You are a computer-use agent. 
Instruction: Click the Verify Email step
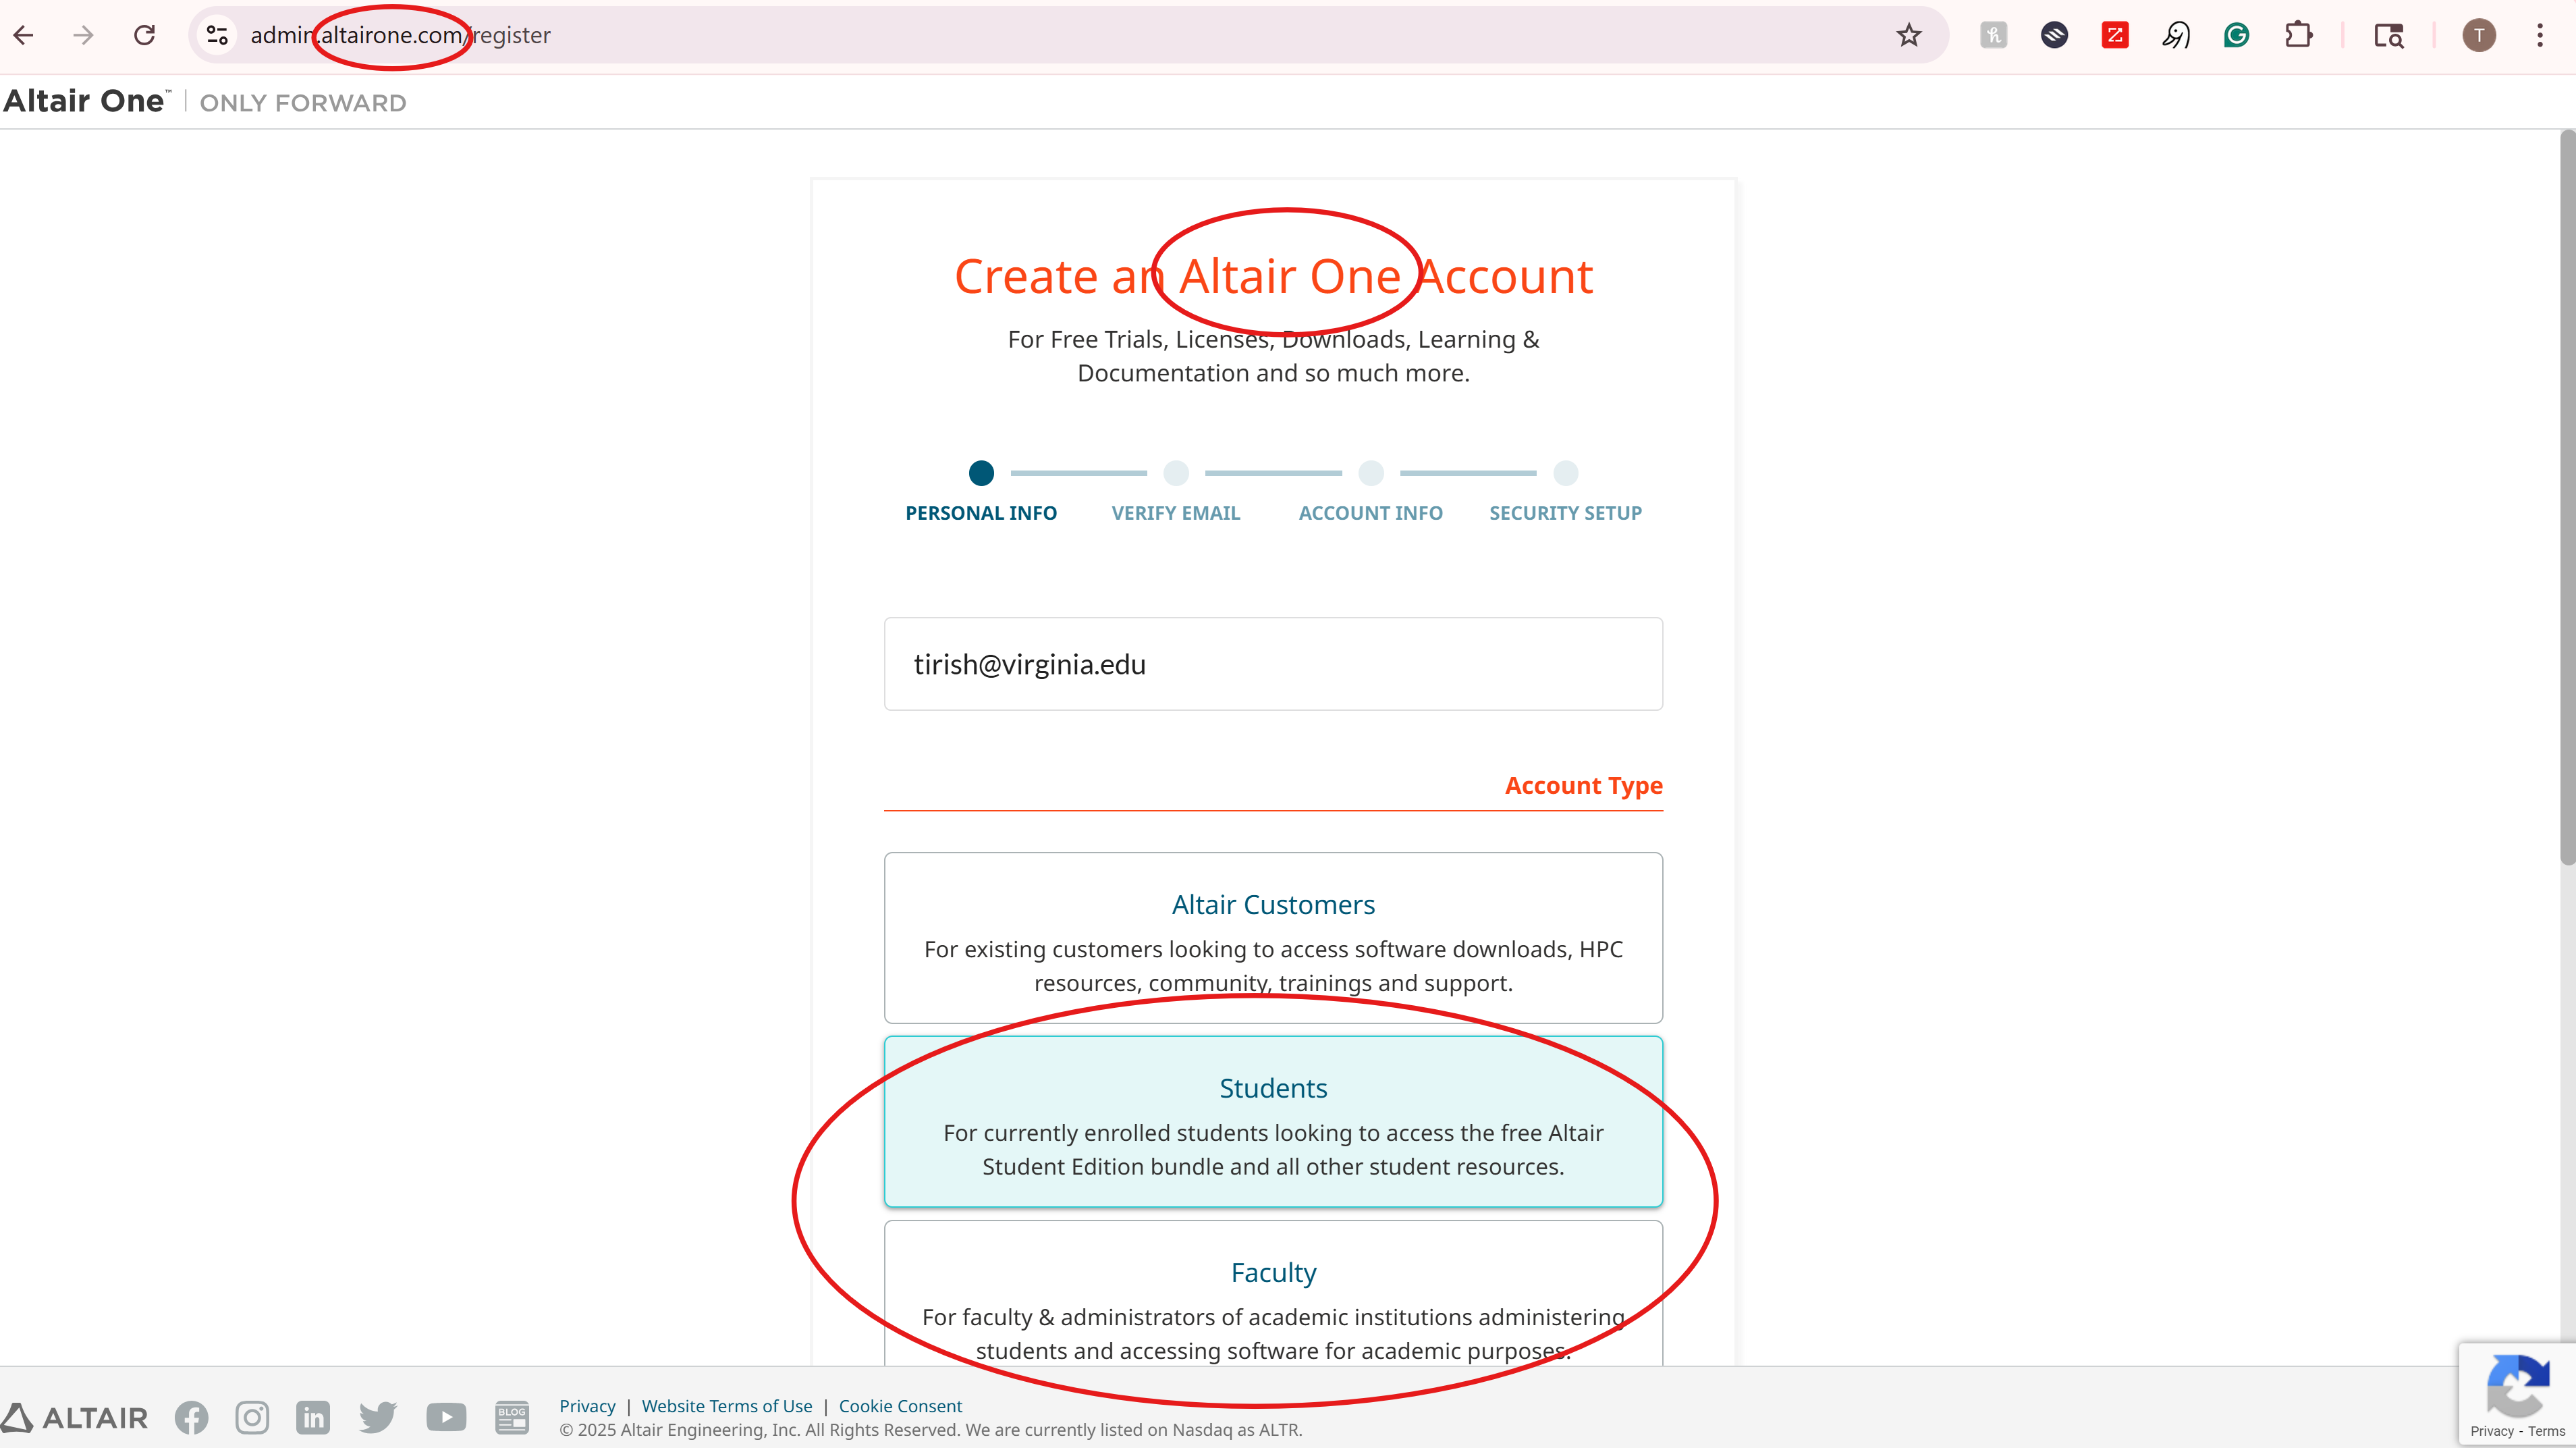1176,513
